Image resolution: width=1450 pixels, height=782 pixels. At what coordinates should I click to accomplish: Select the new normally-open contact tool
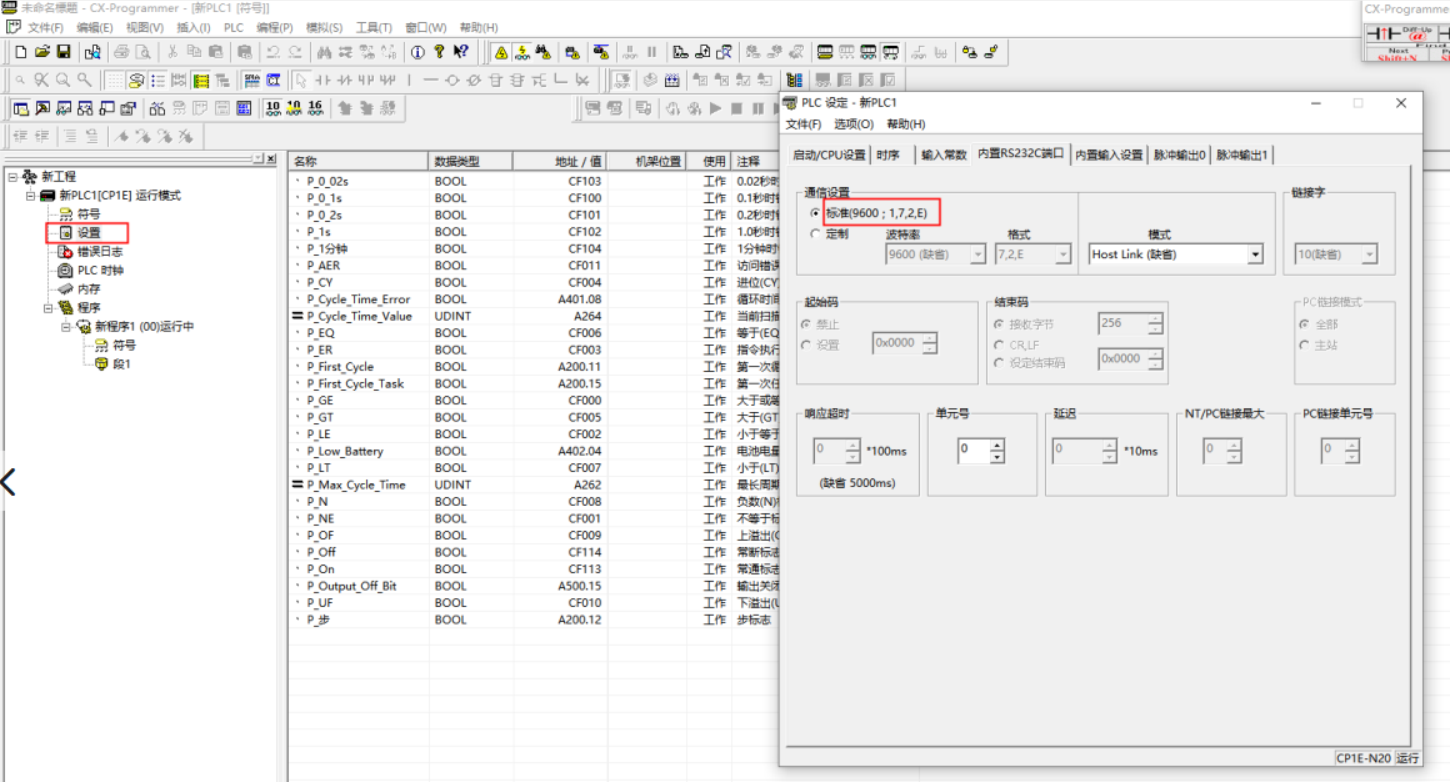click(x=323, y=80)
